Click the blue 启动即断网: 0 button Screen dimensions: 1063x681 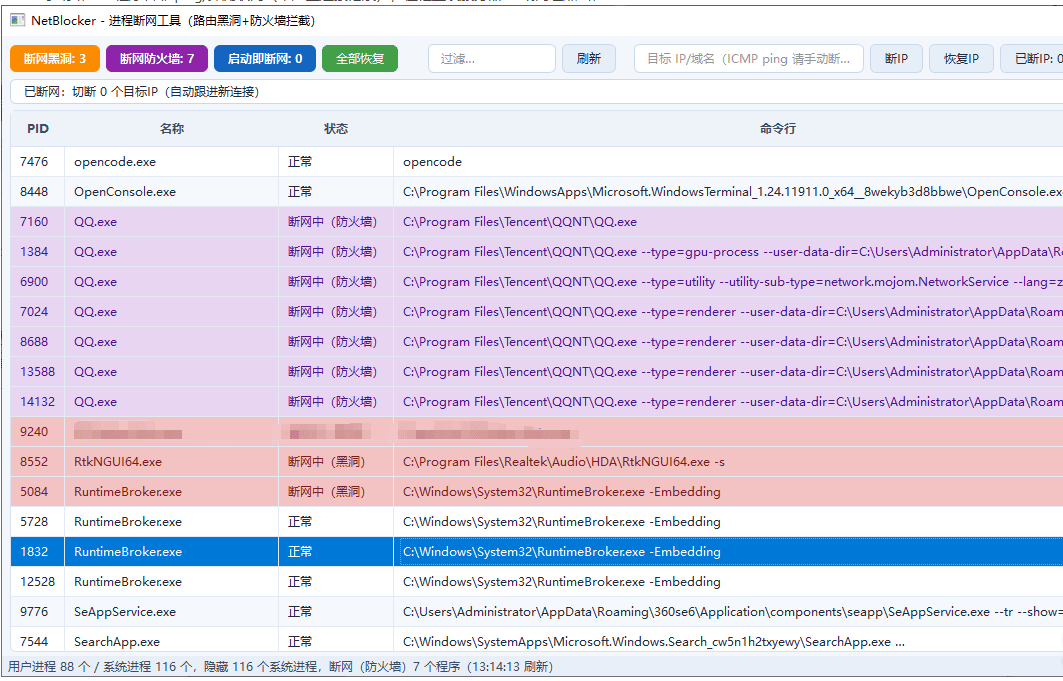pos(265,59)
